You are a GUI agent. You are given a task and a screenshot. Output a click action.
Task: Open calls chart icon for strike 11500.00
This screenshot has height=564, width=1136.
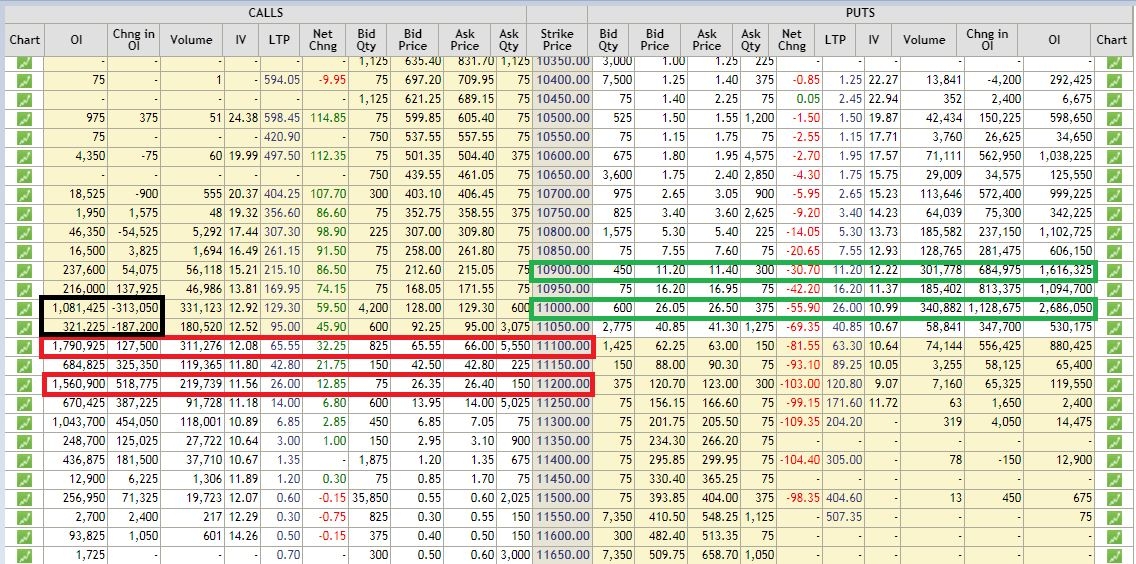tap(25, 498)
